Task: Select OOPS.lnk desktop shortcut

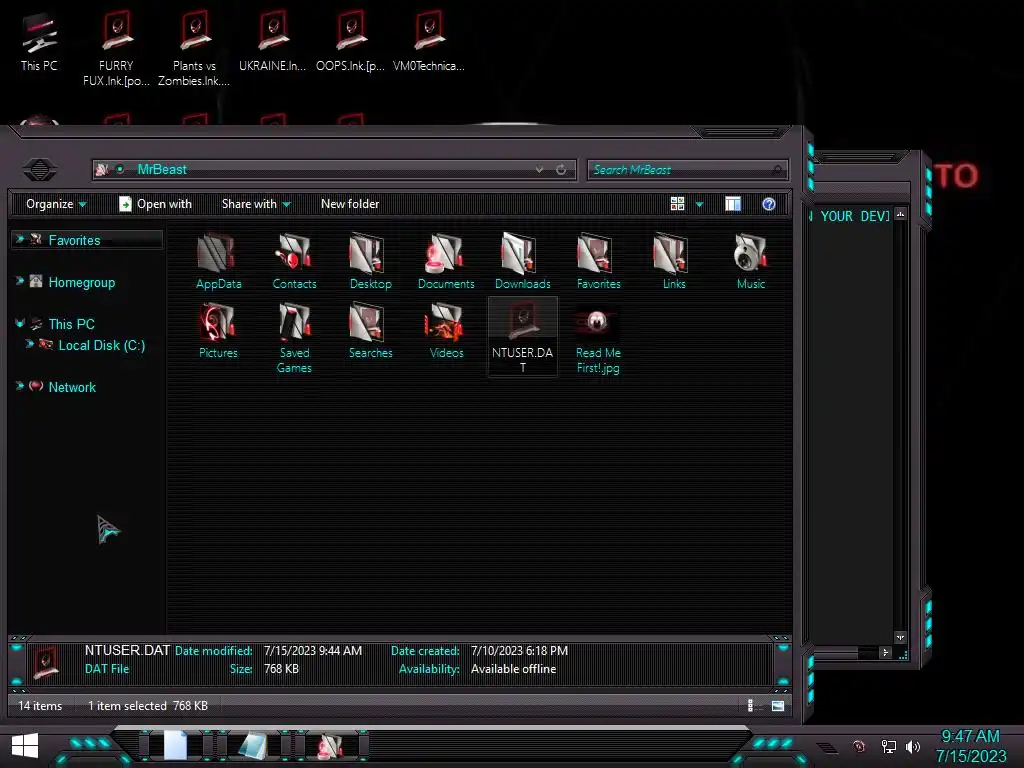Action: pyautogui.click(x=350, y=41)
